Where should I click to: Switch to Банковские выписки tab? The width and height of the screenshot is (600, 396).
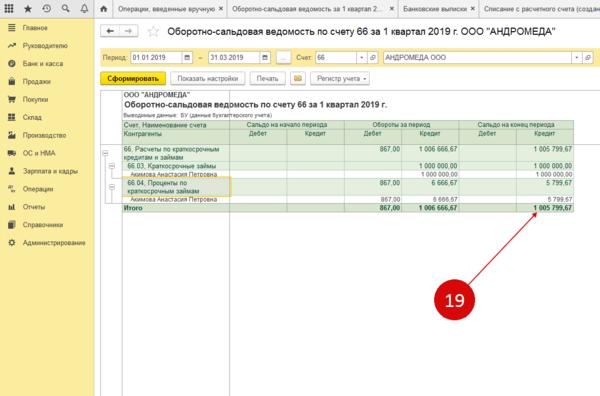pos(435,9)
